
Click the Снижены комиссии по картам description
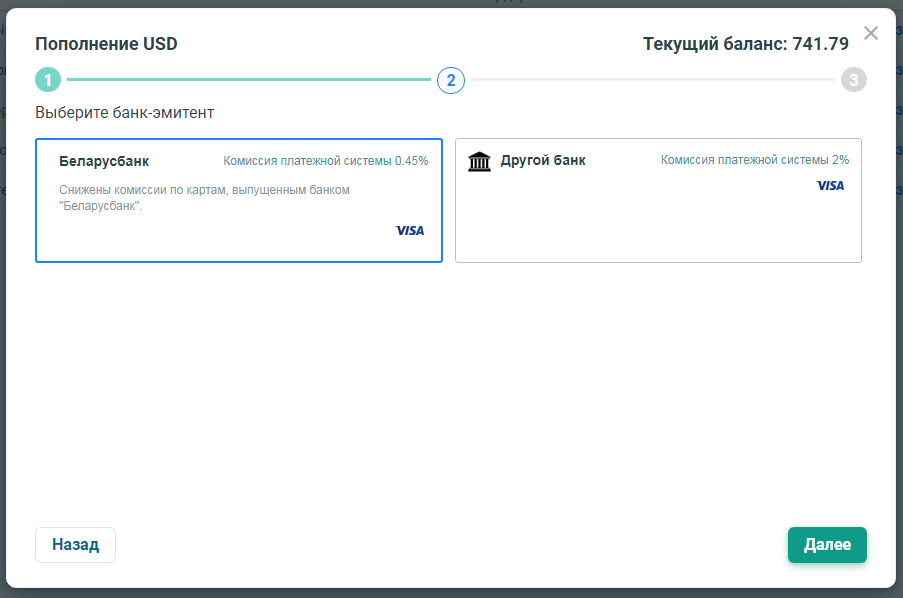coord(204,198)
